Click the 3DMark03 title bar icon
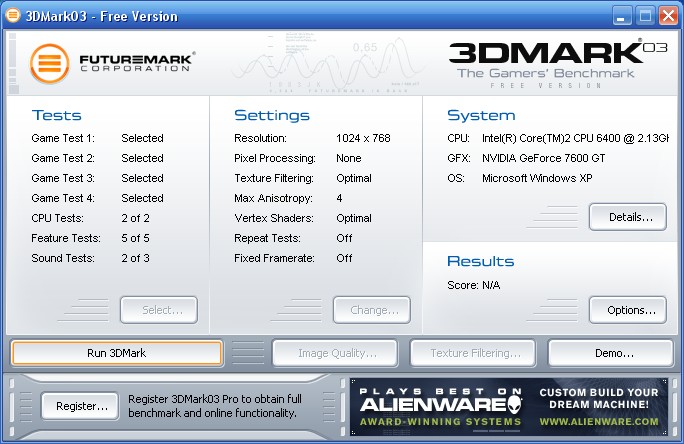This screenshot has height=444, width=684. 13,15
